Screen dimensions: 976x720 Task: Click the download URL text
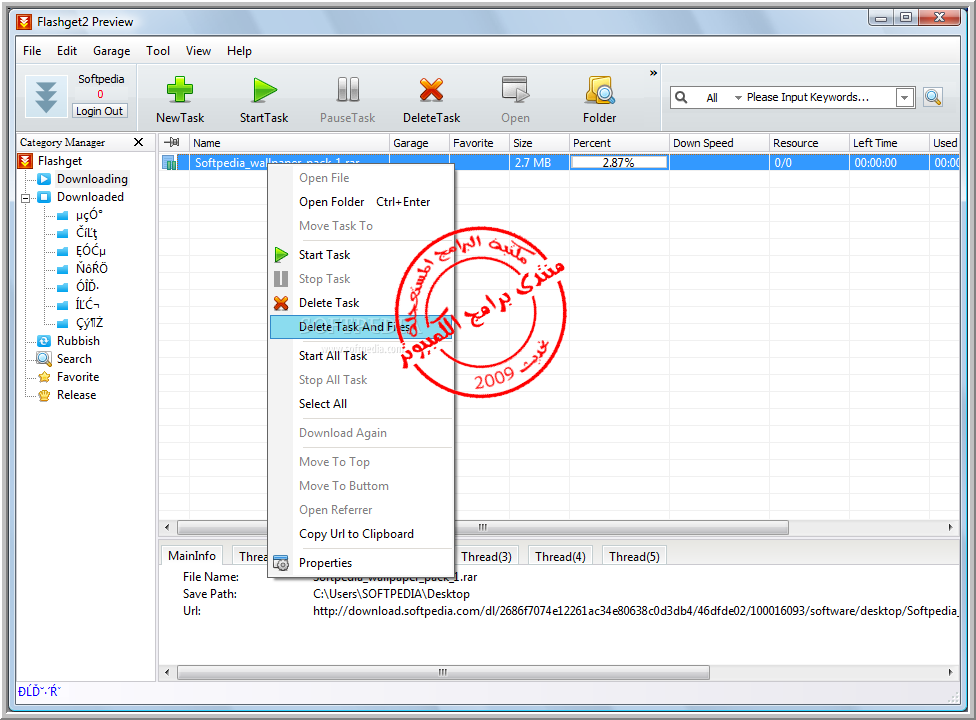[635, 611]
